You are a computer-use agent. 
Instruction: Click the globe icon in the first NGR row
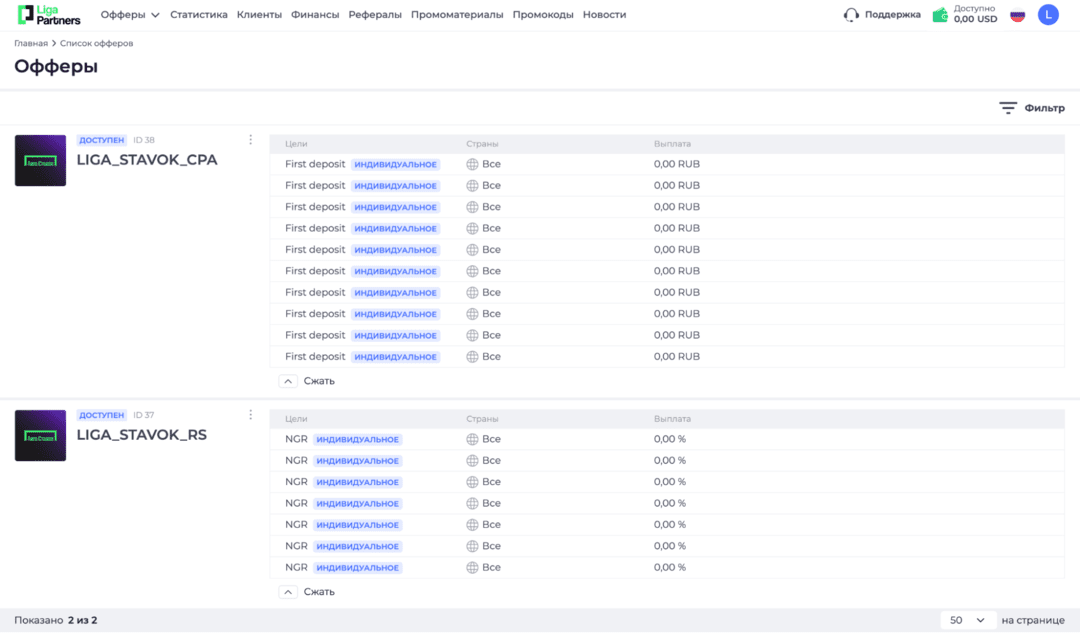pyautogui.click(x=469, y=438)
